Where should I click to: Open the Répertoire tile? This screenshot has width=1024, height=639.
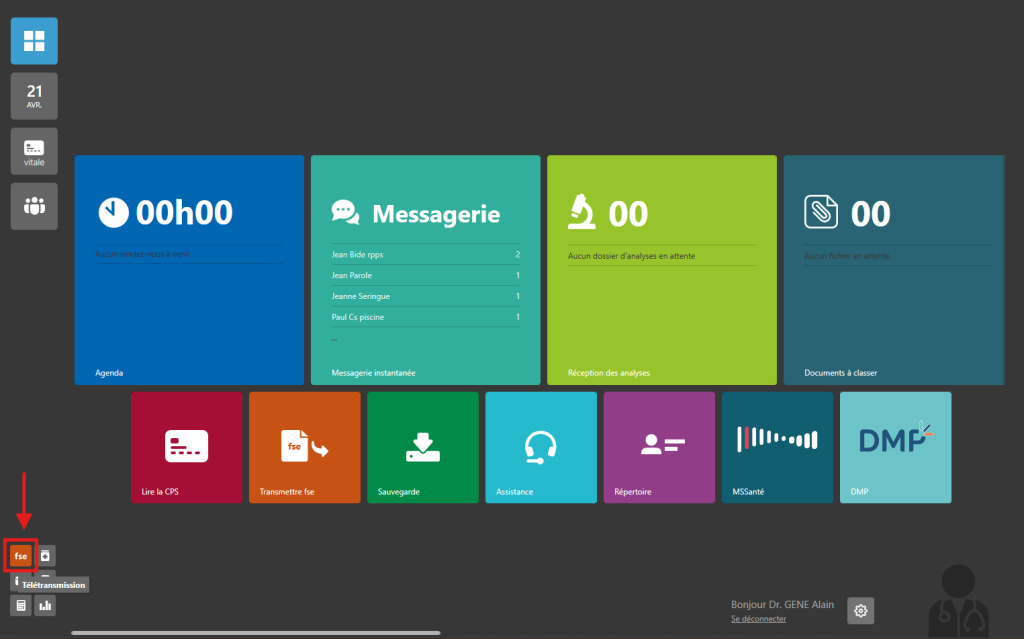point(659,447)
